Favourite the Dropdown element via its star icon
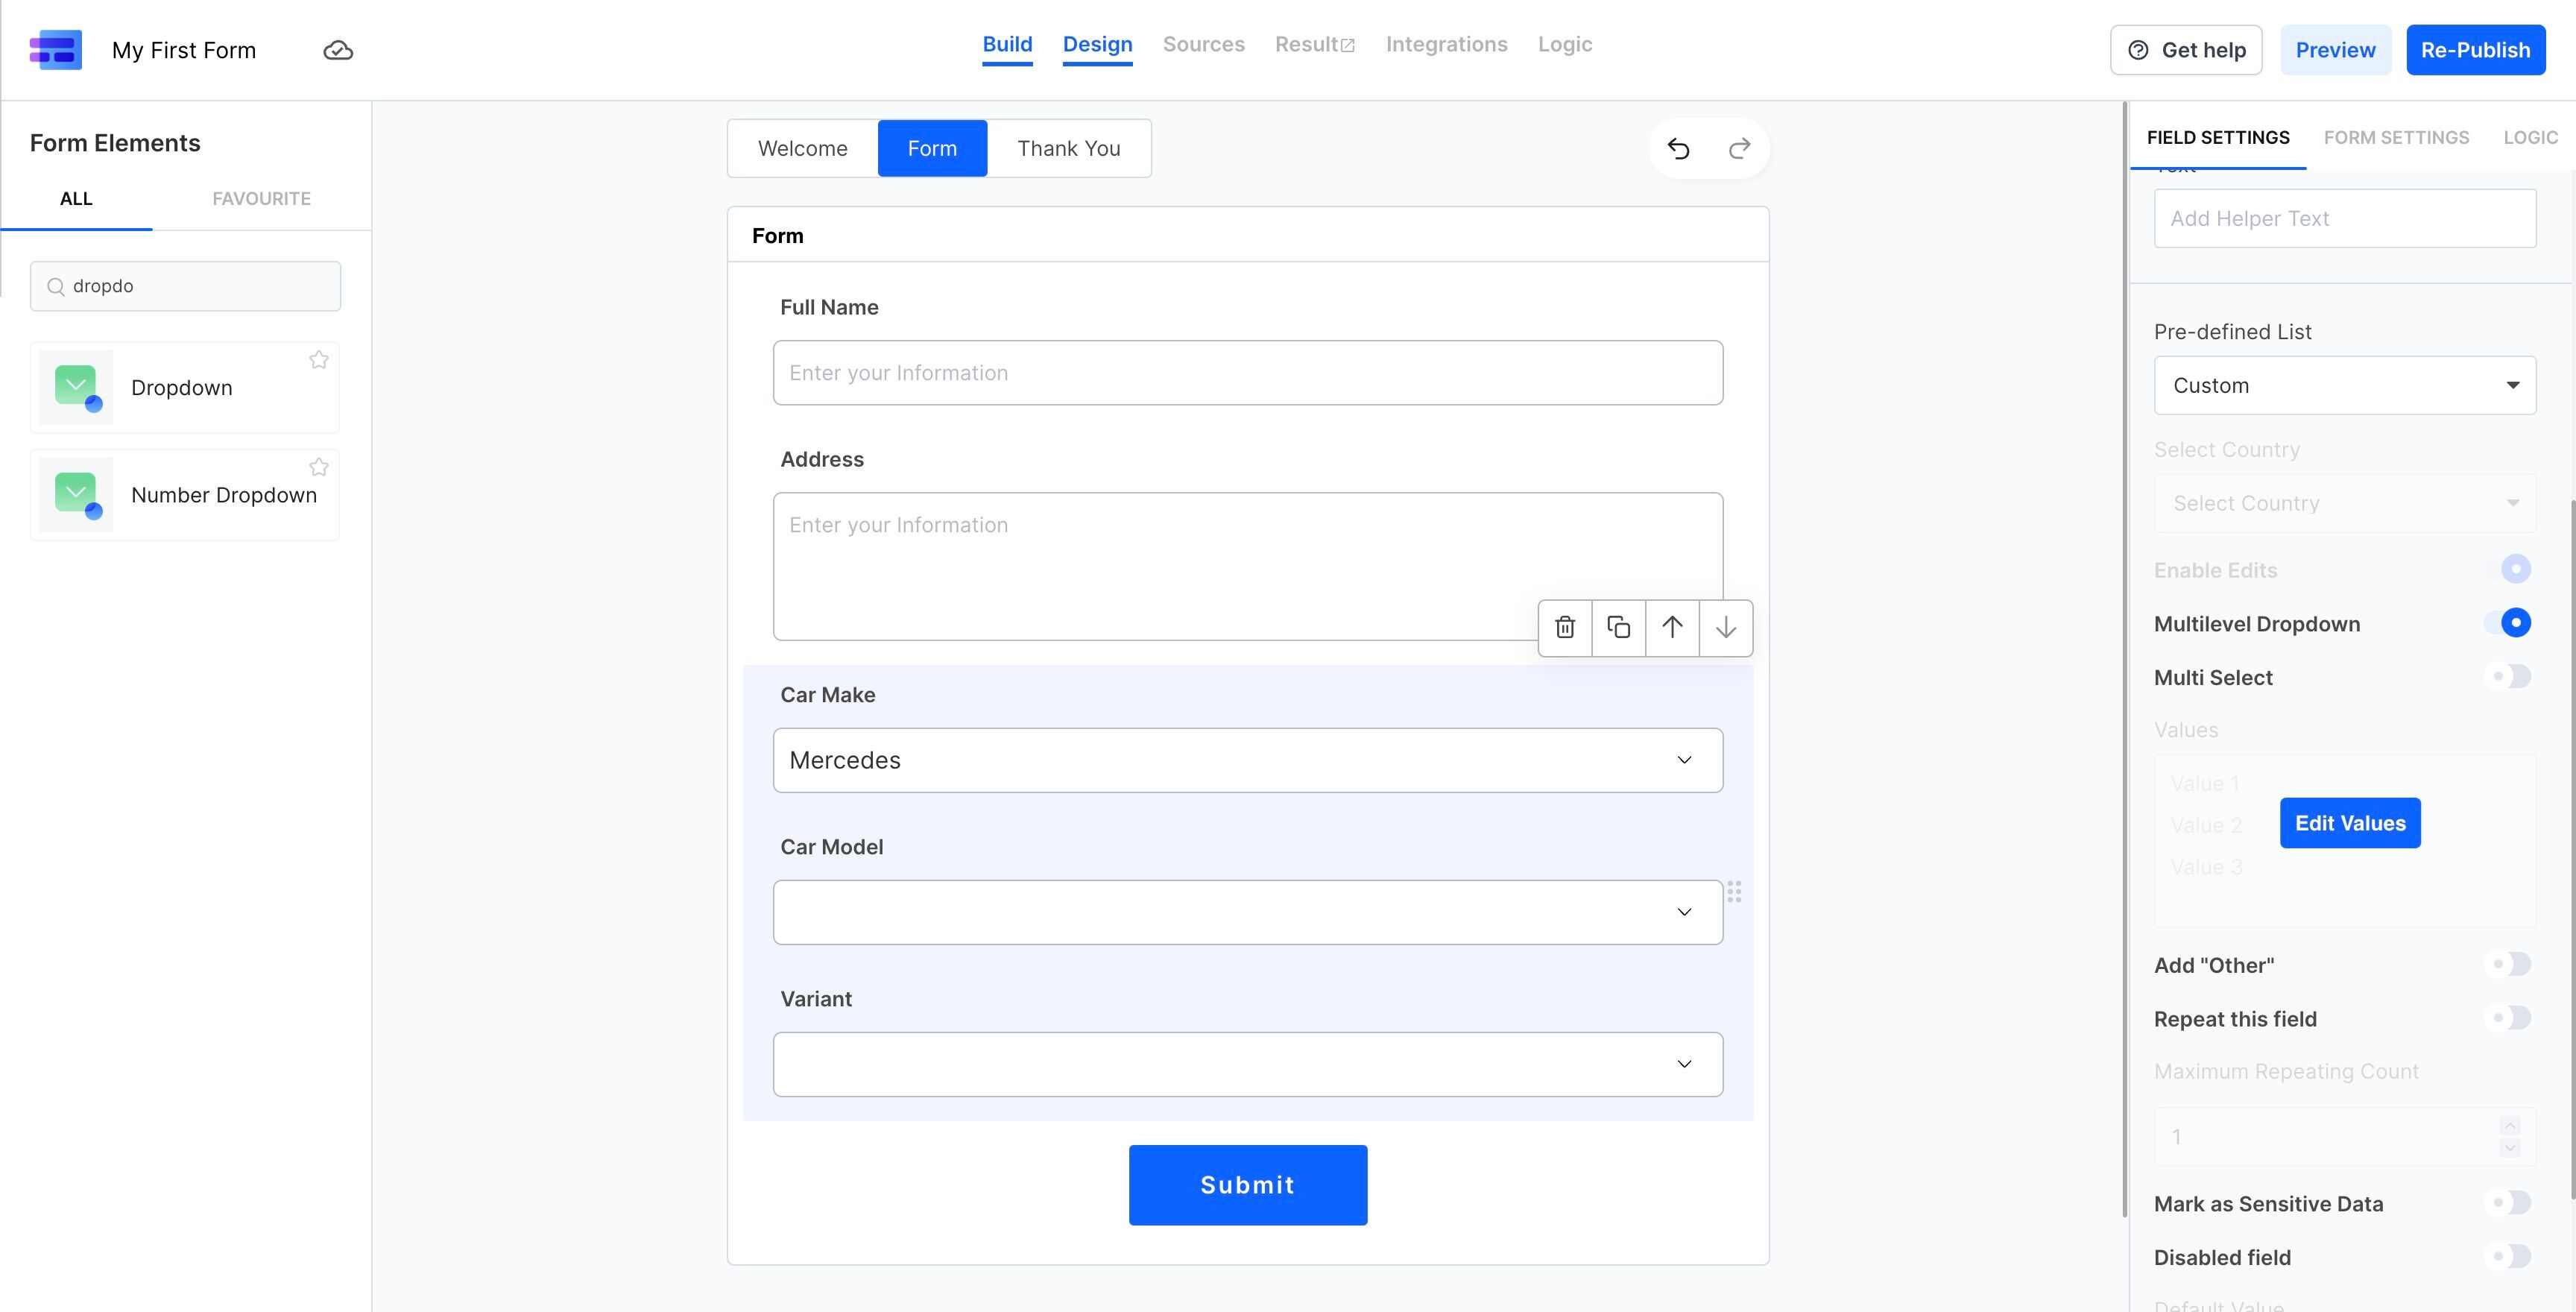 (x=319, y=359)
